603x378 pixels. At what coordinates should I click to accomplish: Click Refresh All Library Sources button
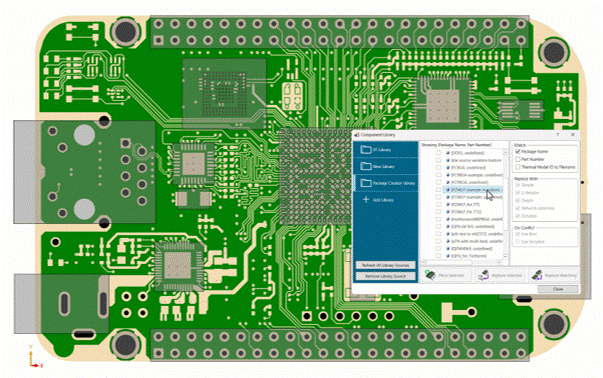tap(385, 265)
